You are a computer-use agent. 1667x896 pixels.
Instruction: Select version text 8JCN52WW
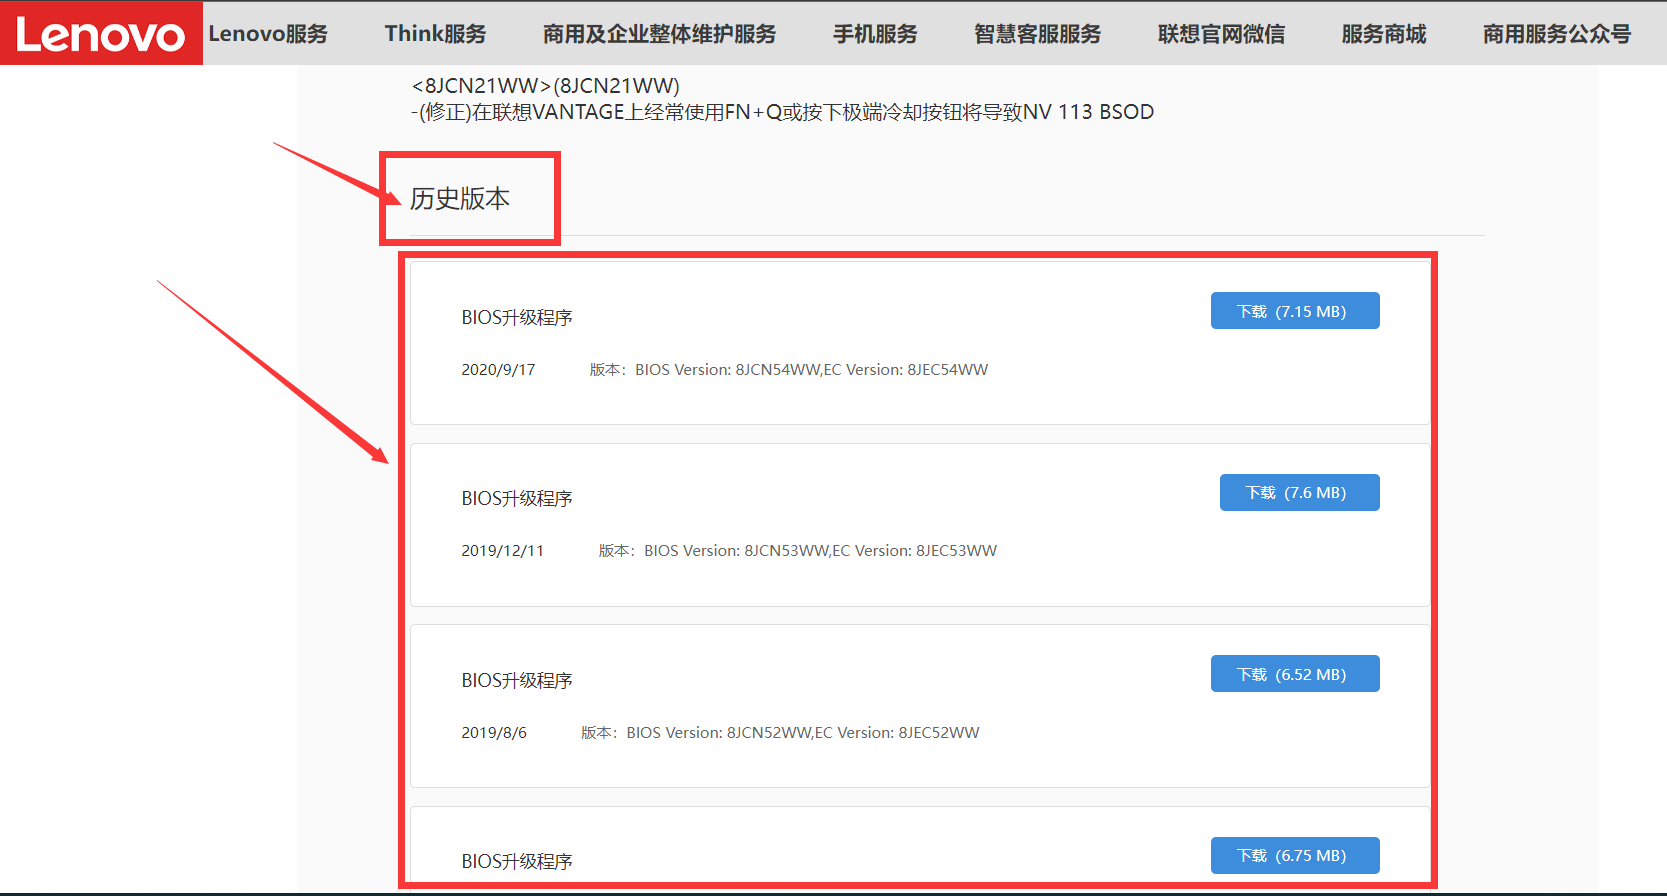point(769,733)
